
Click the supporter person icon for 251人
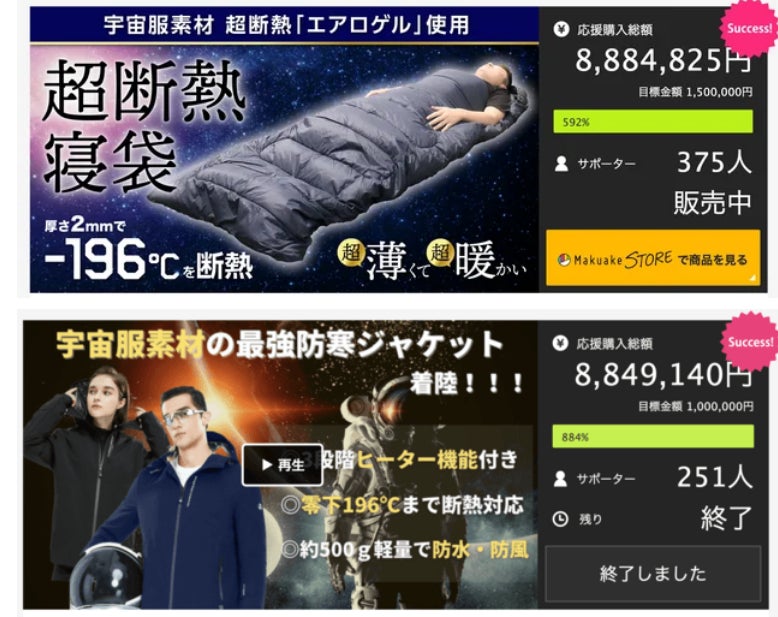(560, 479)
